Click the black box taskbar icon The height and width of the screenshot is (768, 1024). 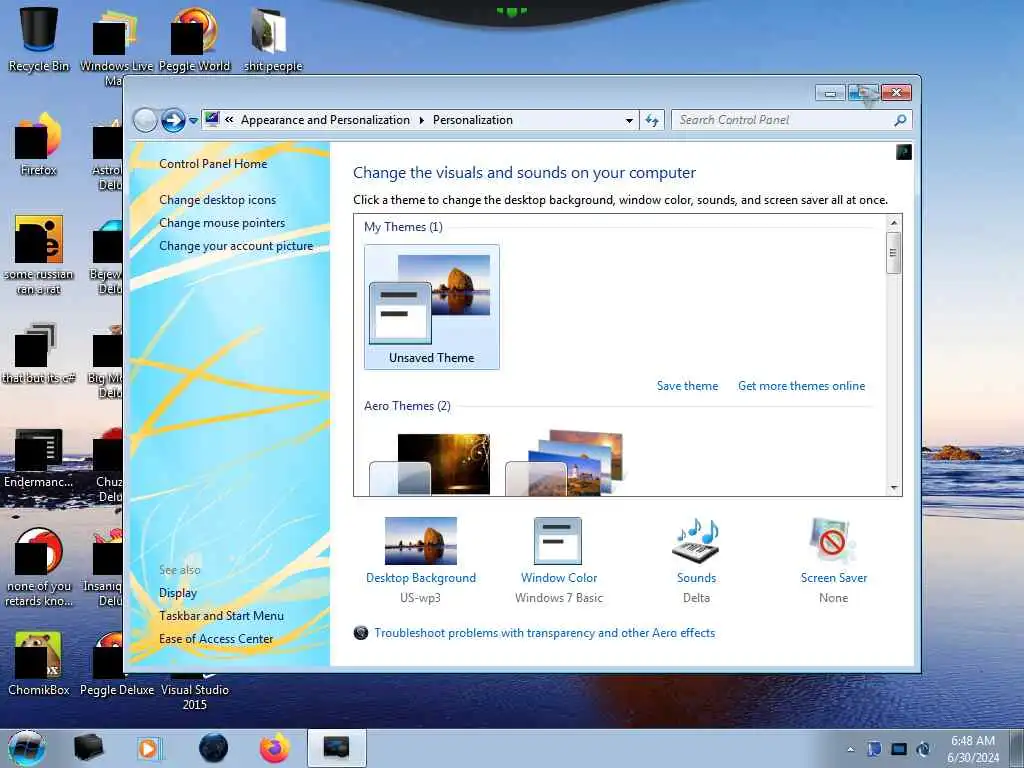tap(88, 748)
